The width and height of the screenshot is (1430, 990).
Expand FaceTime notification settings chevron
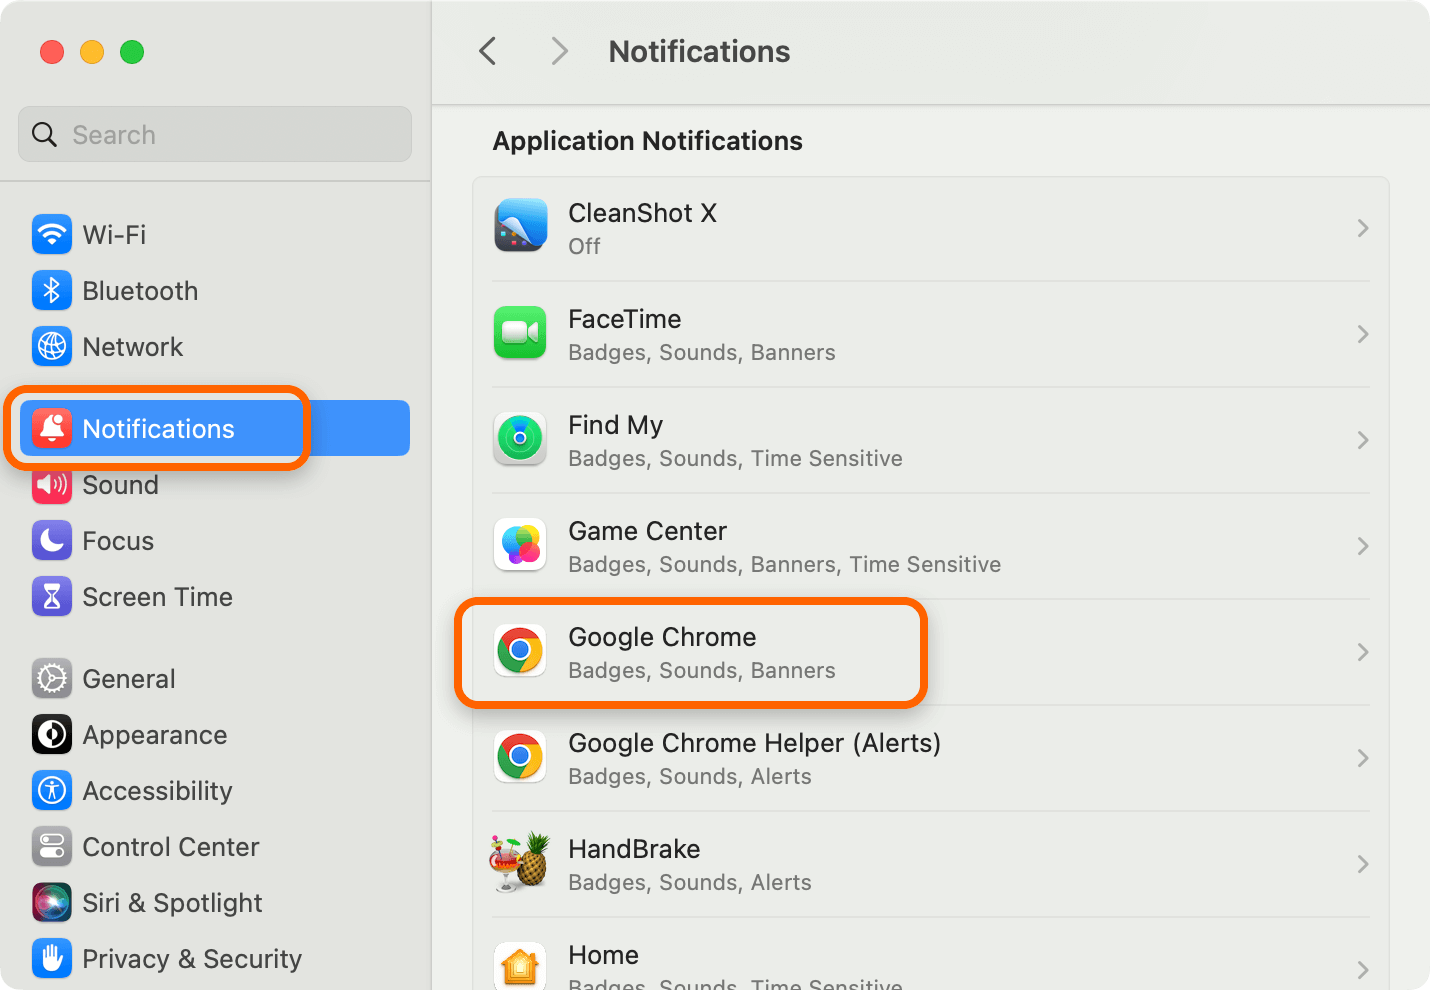pos(1363,334)
